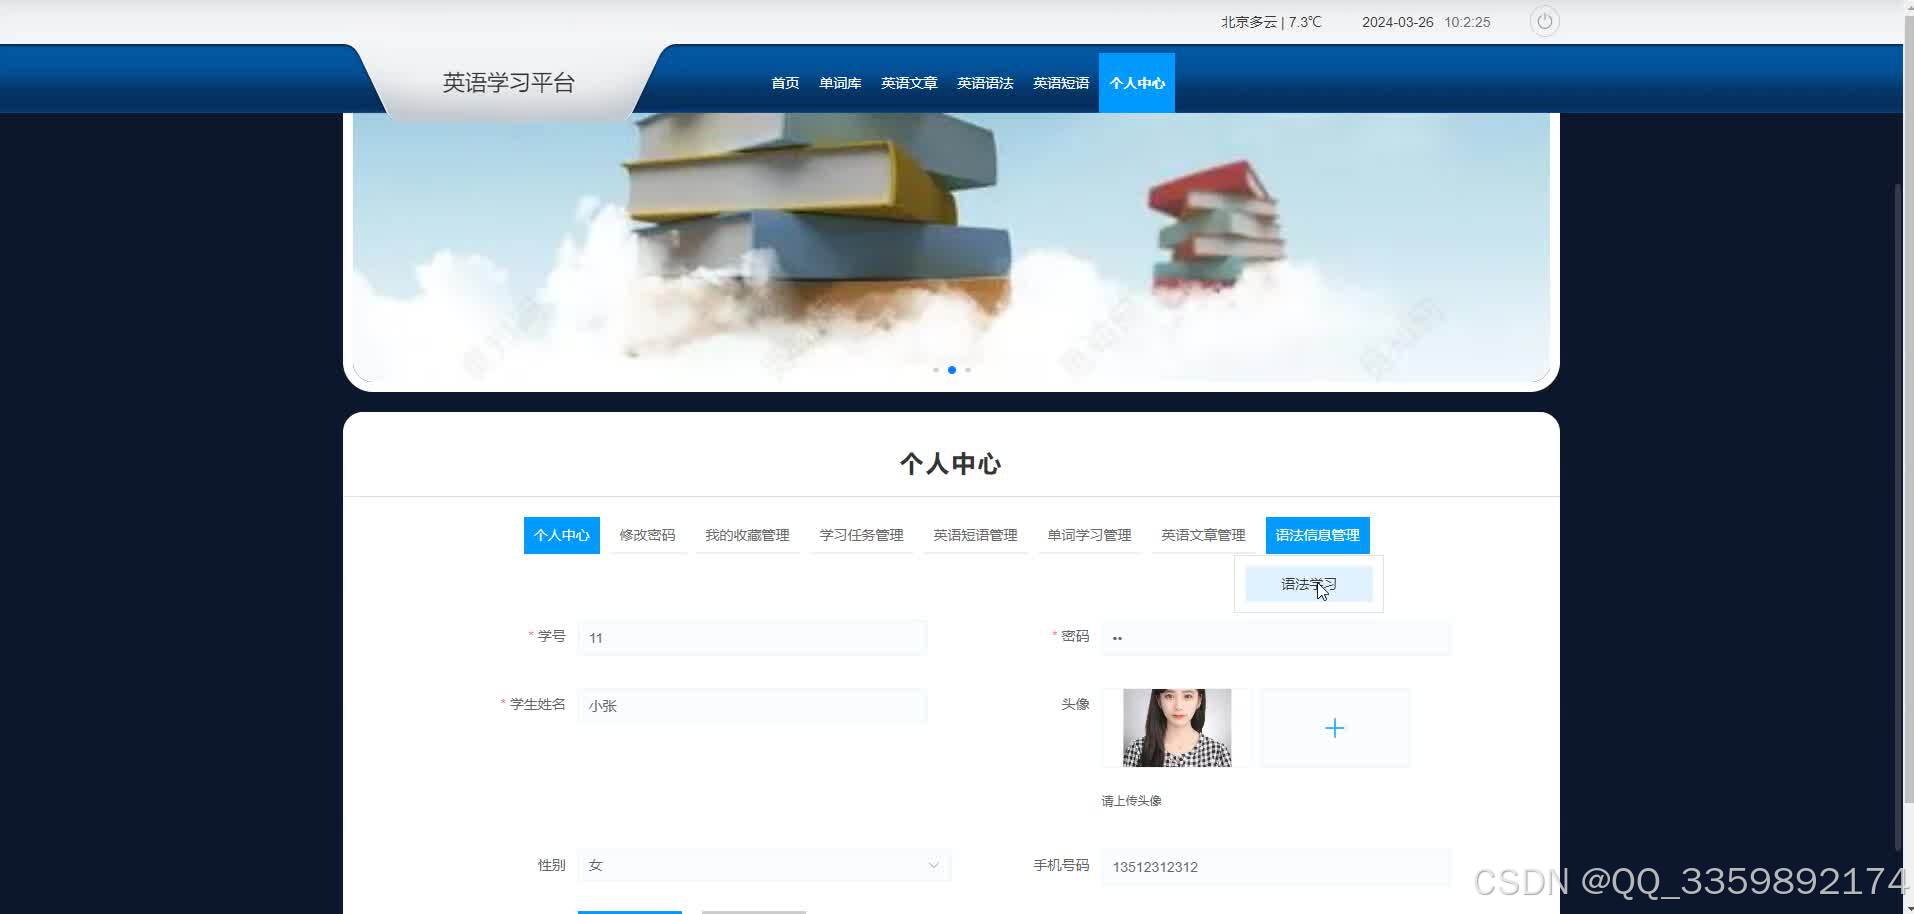
Task: Open the 首页 navigation item
Action: [784, 82]
